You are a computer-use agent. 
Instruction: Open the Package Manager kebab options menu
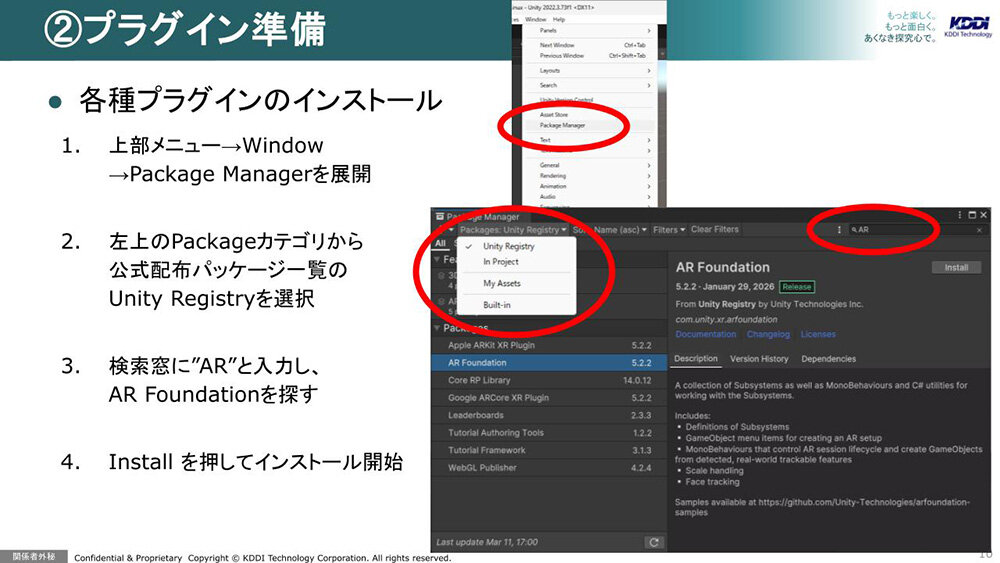pos(959,215)
